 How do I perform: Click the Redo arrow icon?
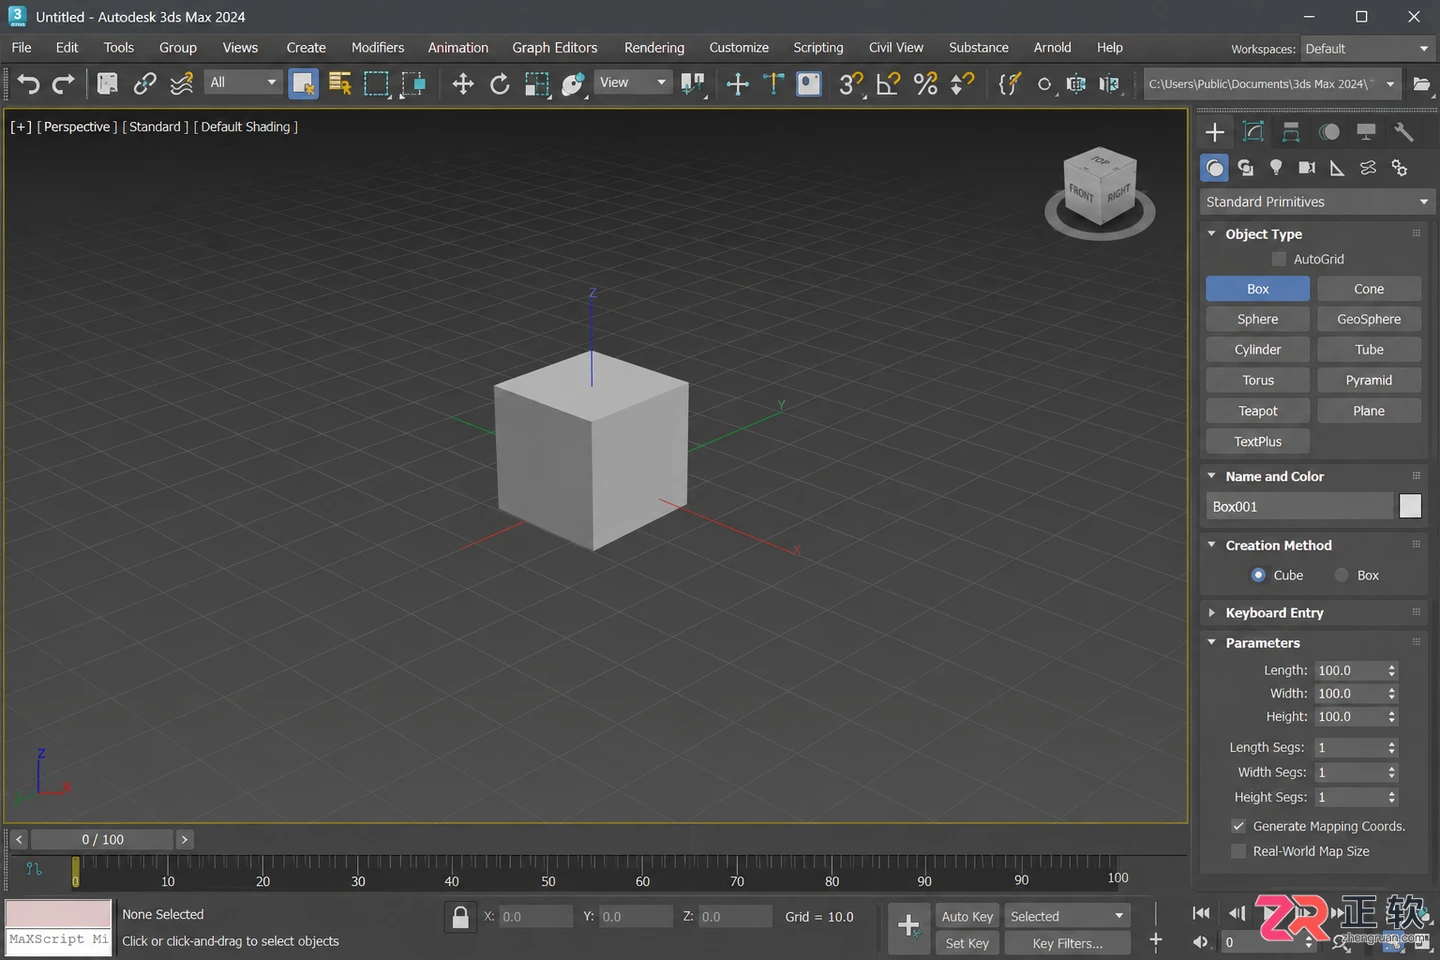(x=63, y=84)
